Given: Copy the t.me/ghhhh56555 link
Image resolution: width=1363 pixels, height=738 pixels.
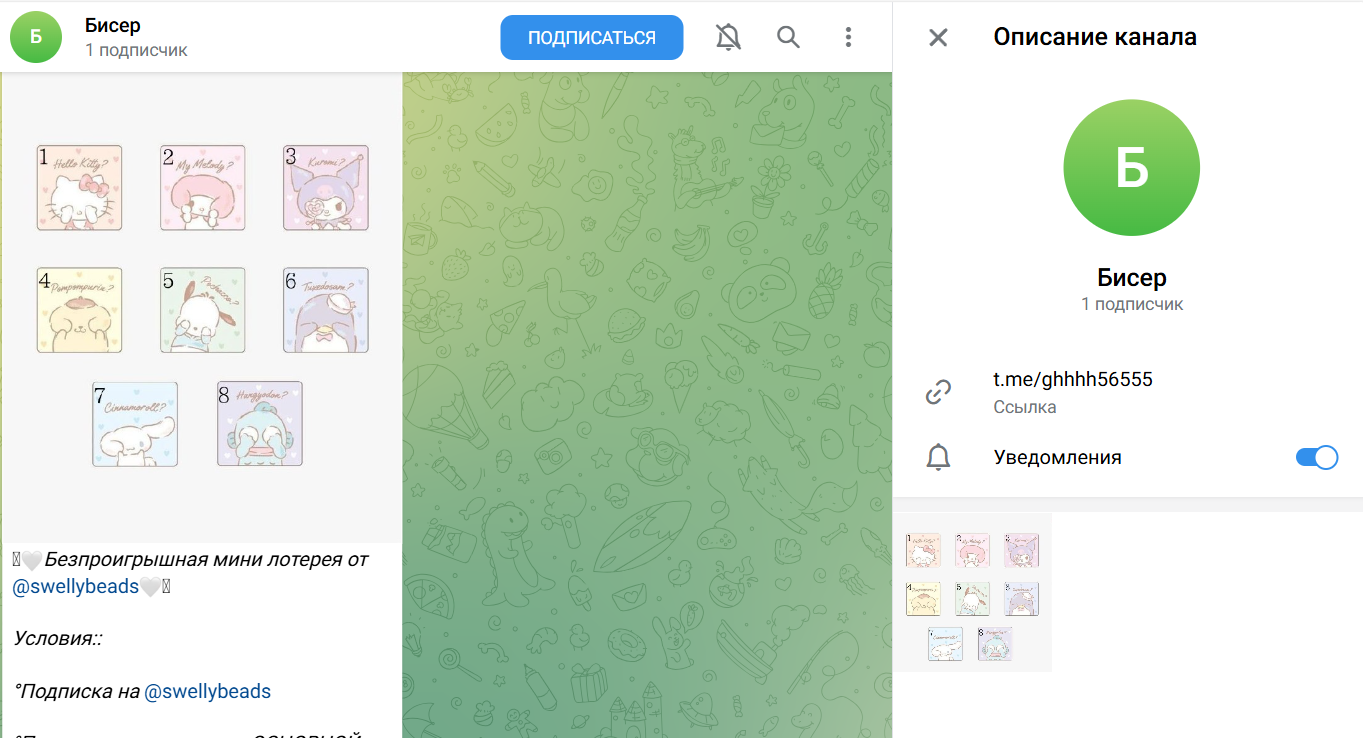Looking at the screenshot, I should [x=1073, y=379].
